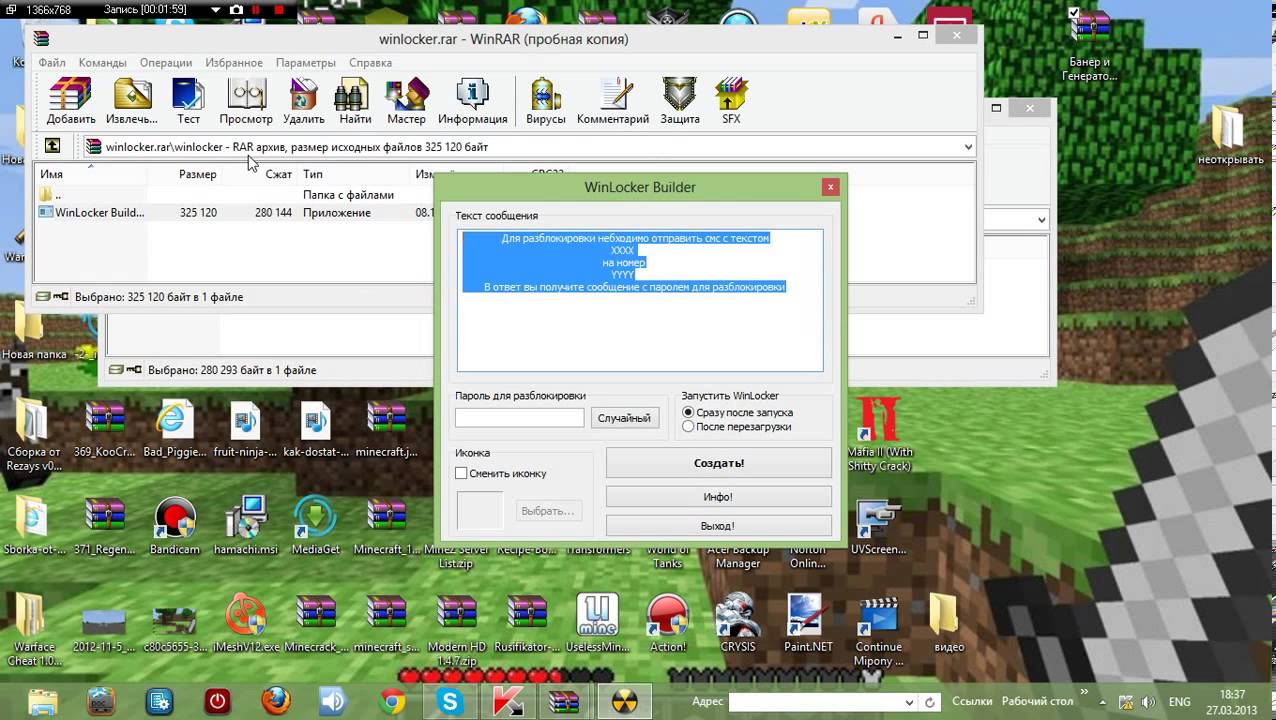Click the Пароль для разблокировки input field

pos(519,418)
